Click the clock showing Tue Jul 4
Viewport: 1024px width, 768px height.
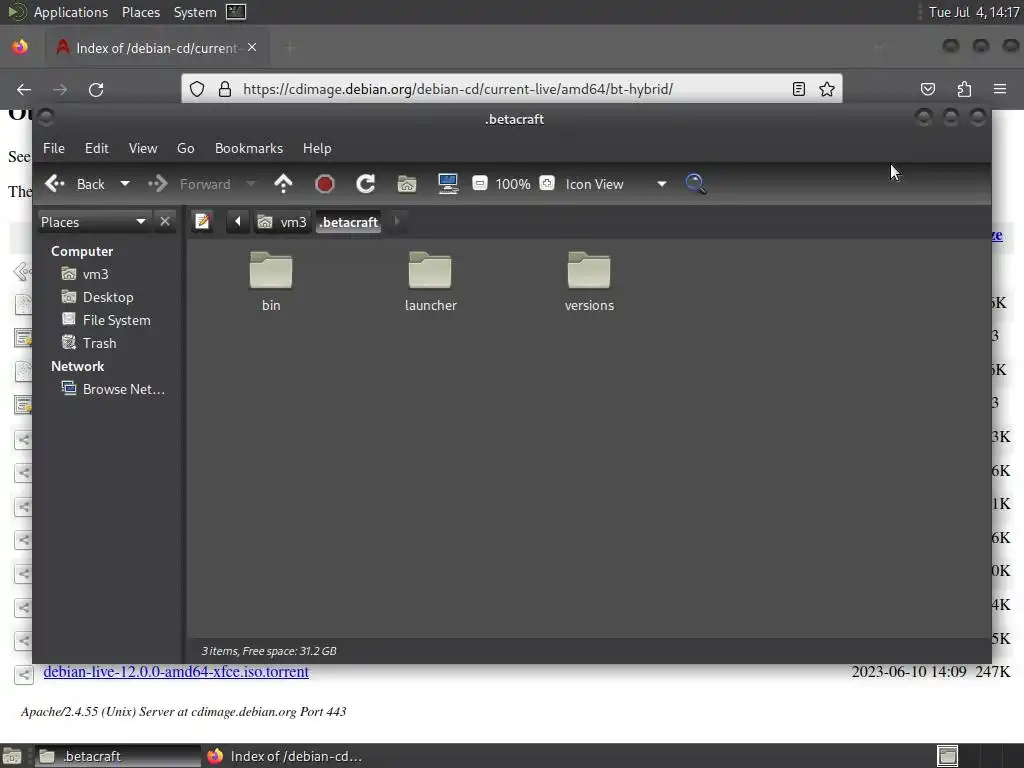click(974, 12)
